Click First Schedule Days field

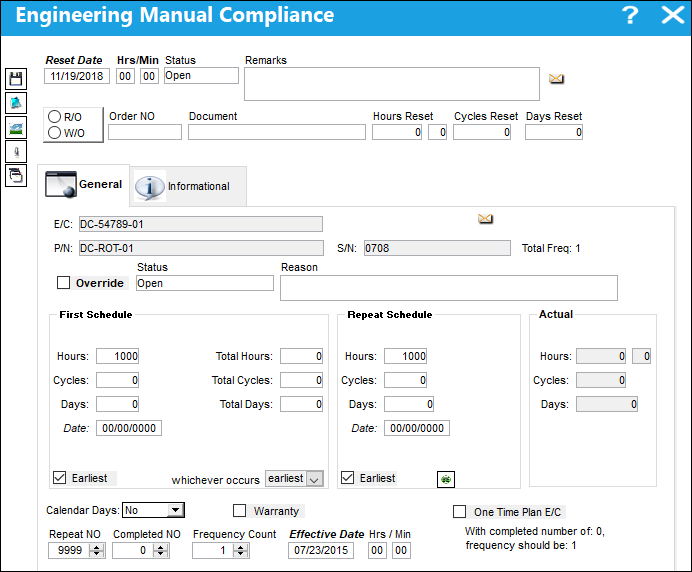click(x=117, y=403)
